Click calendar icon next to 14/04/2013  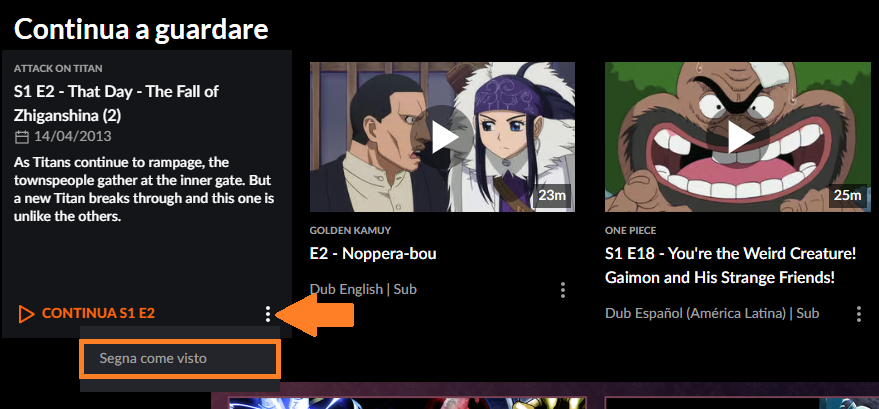[x=21, y=137]
